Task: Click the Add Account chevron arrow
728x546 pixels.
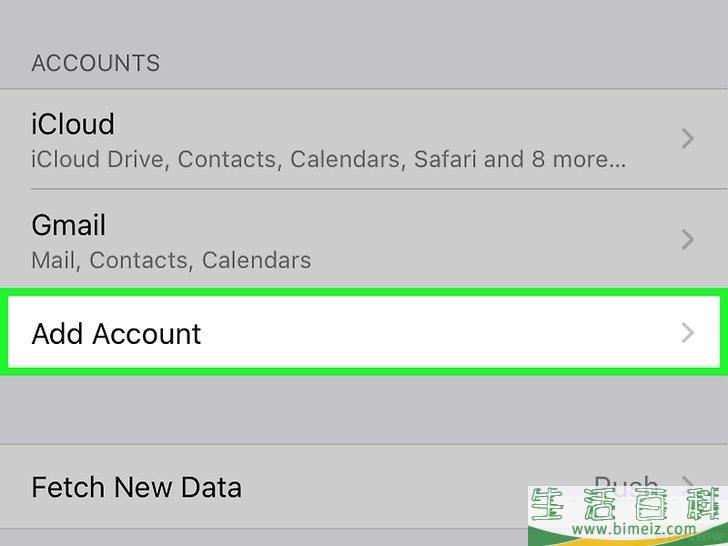Action: click(688, 333)
